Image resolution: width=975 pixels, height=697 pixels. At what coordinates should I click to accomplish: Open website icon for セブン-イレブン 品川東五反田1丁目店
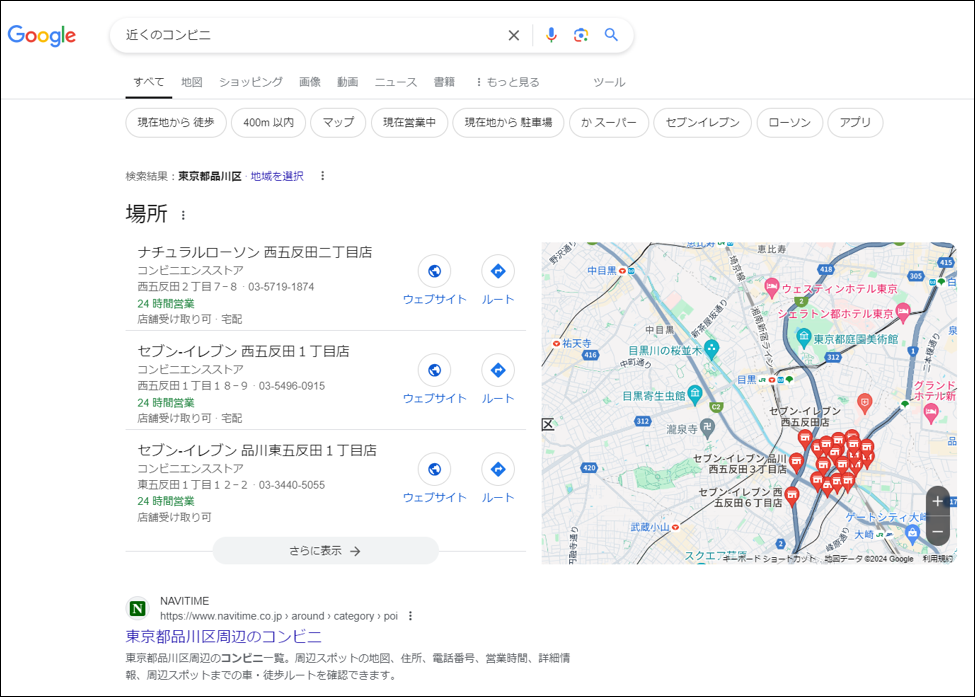(435, 469)
